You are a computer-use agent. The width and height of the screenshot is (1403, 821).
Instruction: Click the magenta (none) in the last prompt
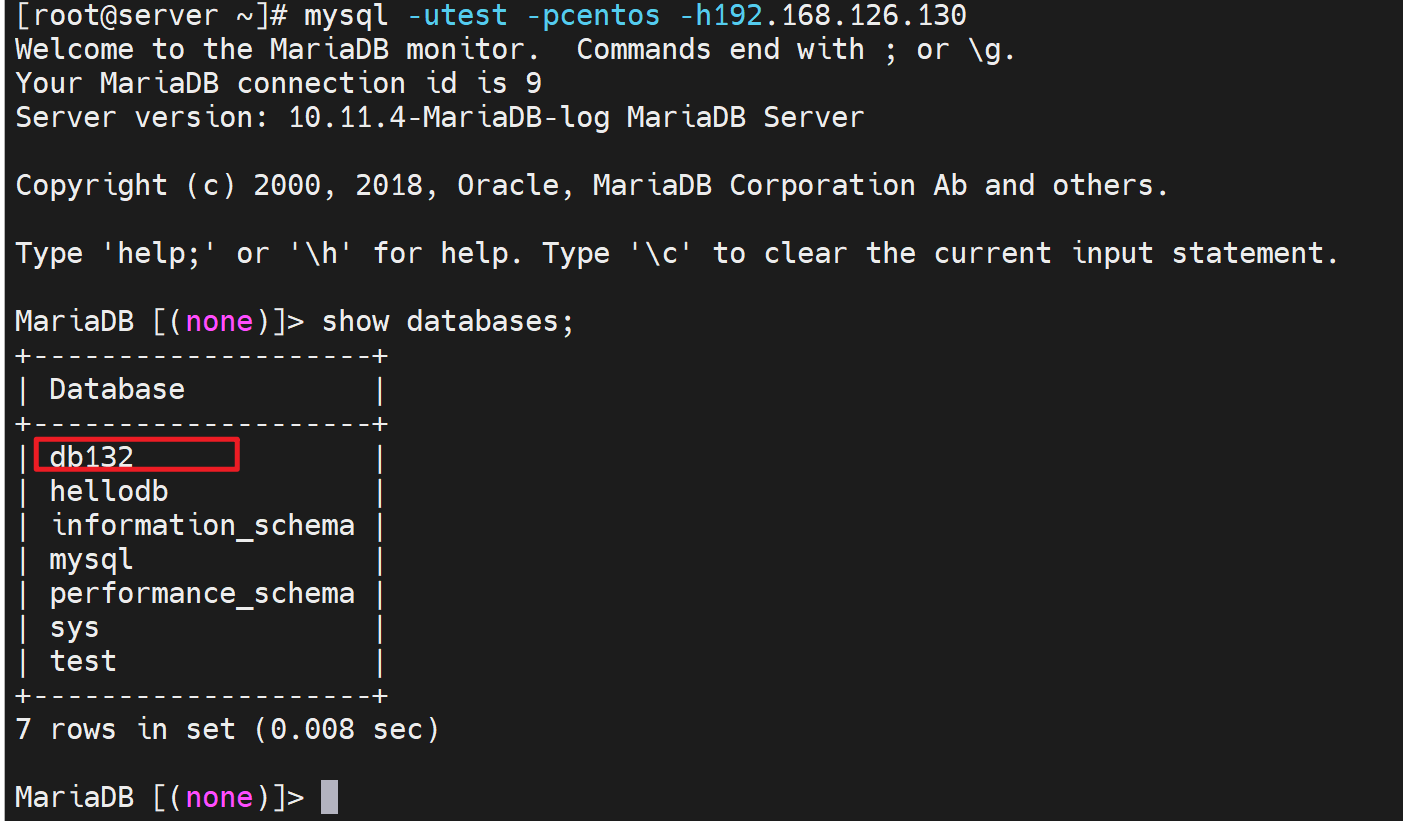click(x=220, y=797)
